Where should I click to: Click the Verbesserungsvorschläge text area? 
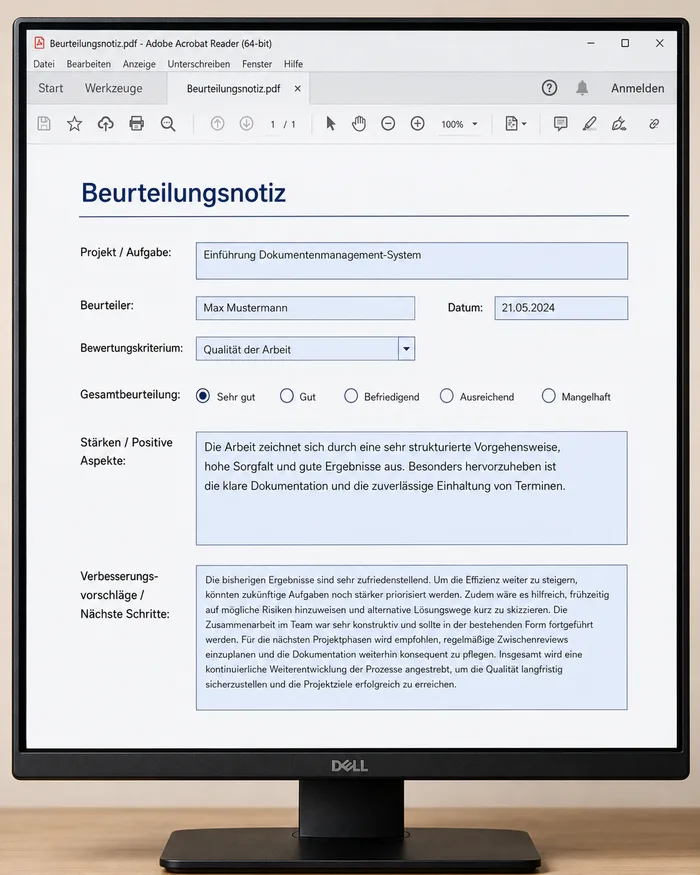pyautogui.click(x=411, y=637)
